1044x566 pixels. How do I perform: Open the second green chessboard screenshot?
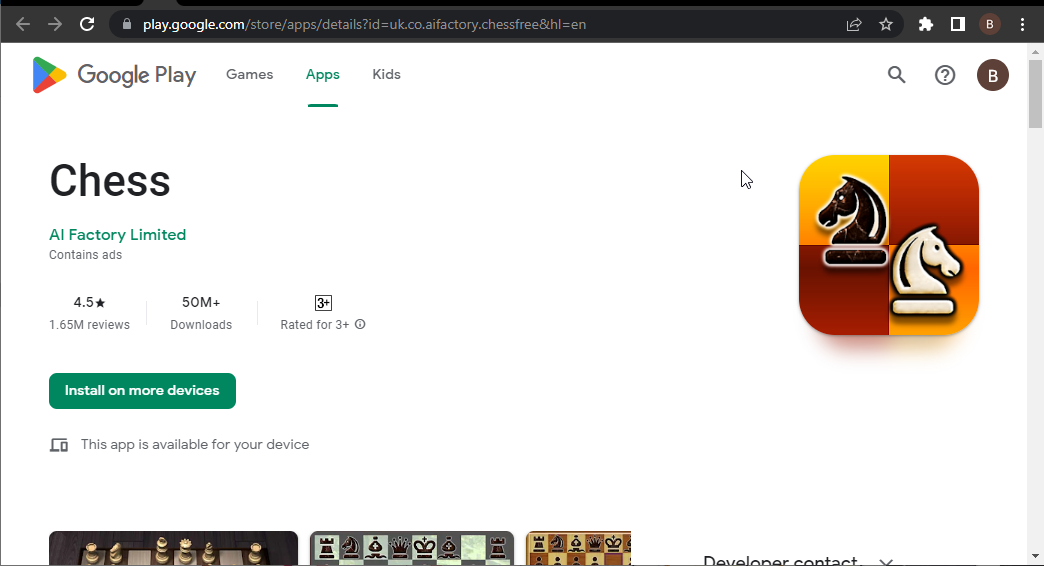tap(412, 549)
